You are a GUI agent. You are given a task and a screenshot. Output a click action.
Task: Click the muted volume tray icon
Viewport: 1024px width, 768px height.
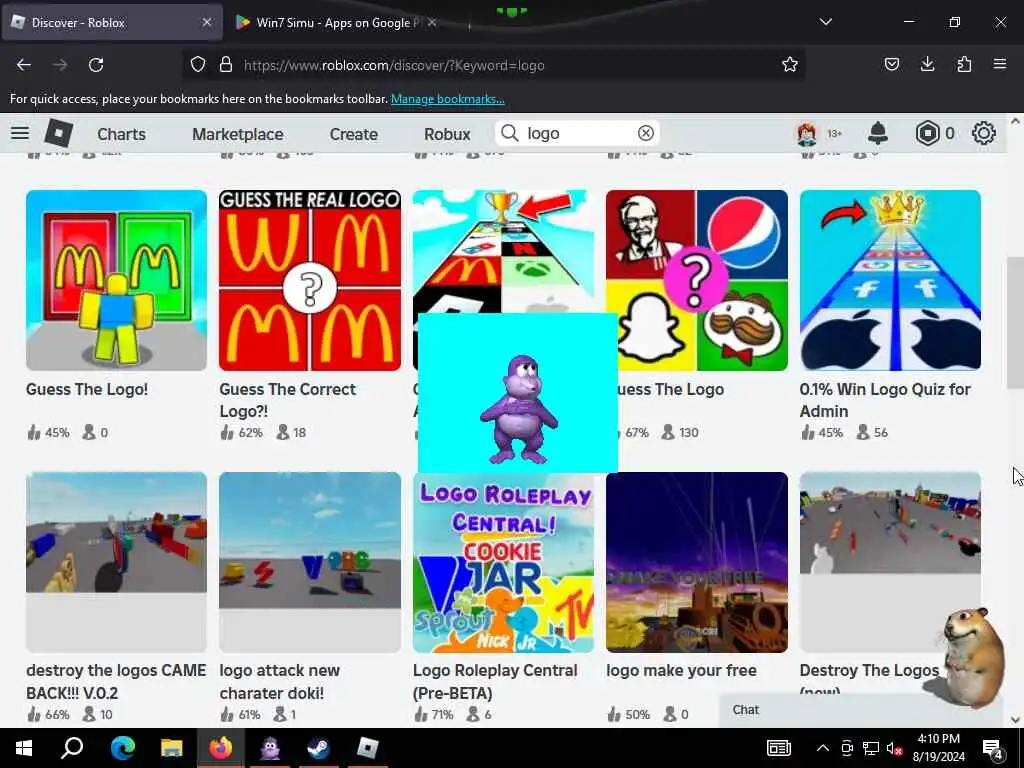[x=894, y=748]
